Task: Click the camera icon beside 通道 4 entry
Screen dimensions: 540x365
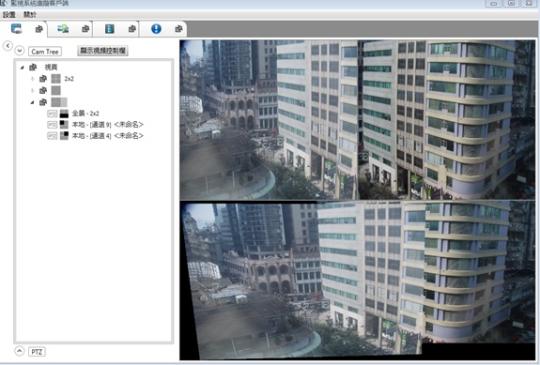Action: 52,136
